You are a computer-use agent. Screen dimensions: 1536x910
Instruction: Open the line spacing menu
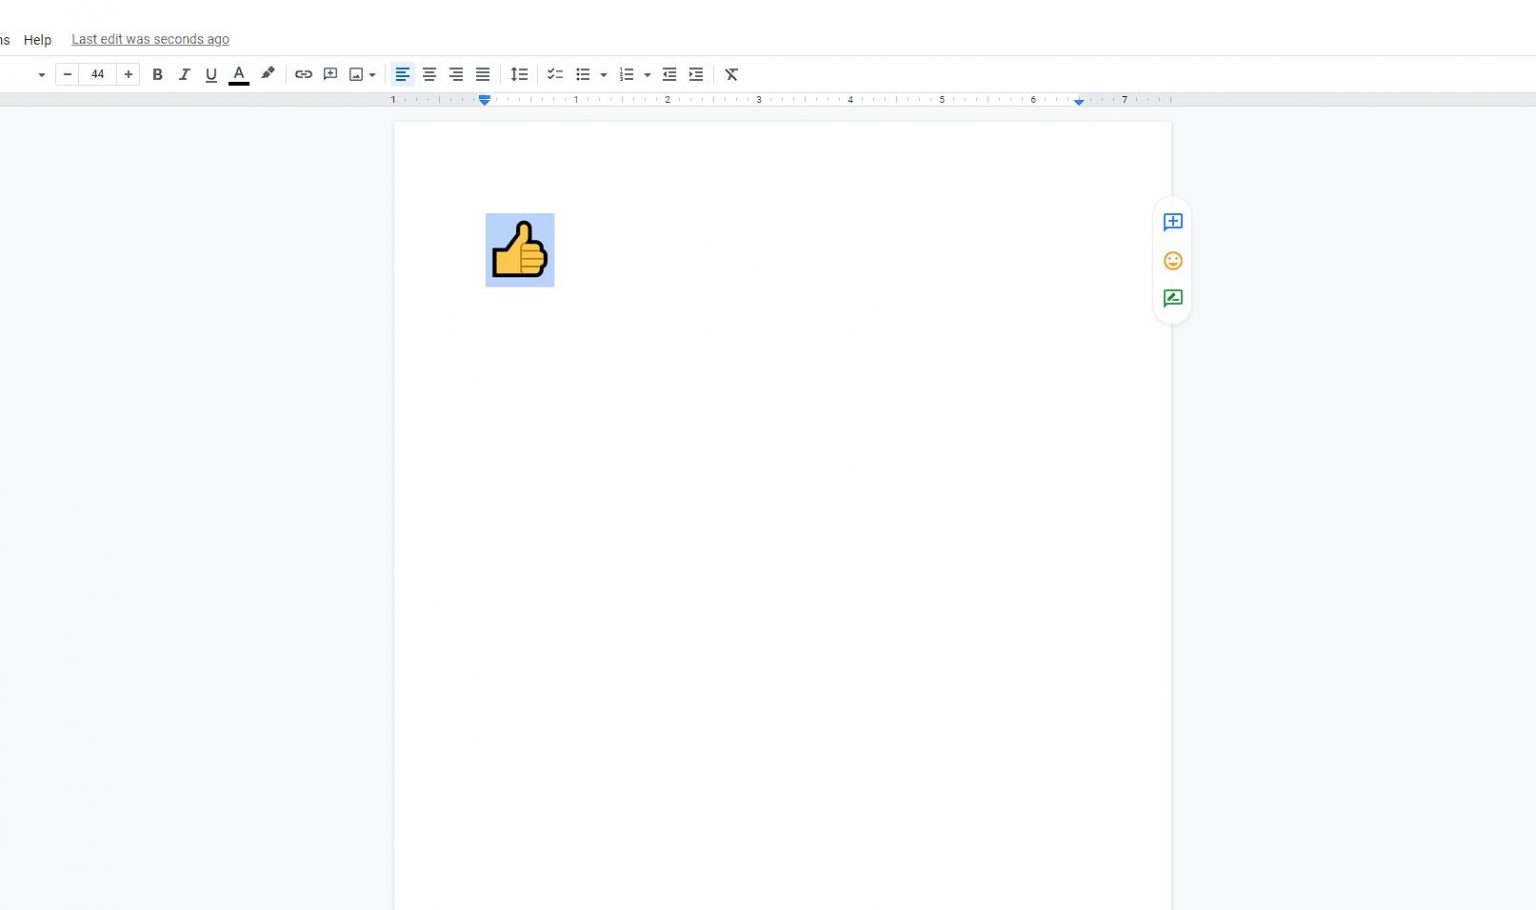519,74
